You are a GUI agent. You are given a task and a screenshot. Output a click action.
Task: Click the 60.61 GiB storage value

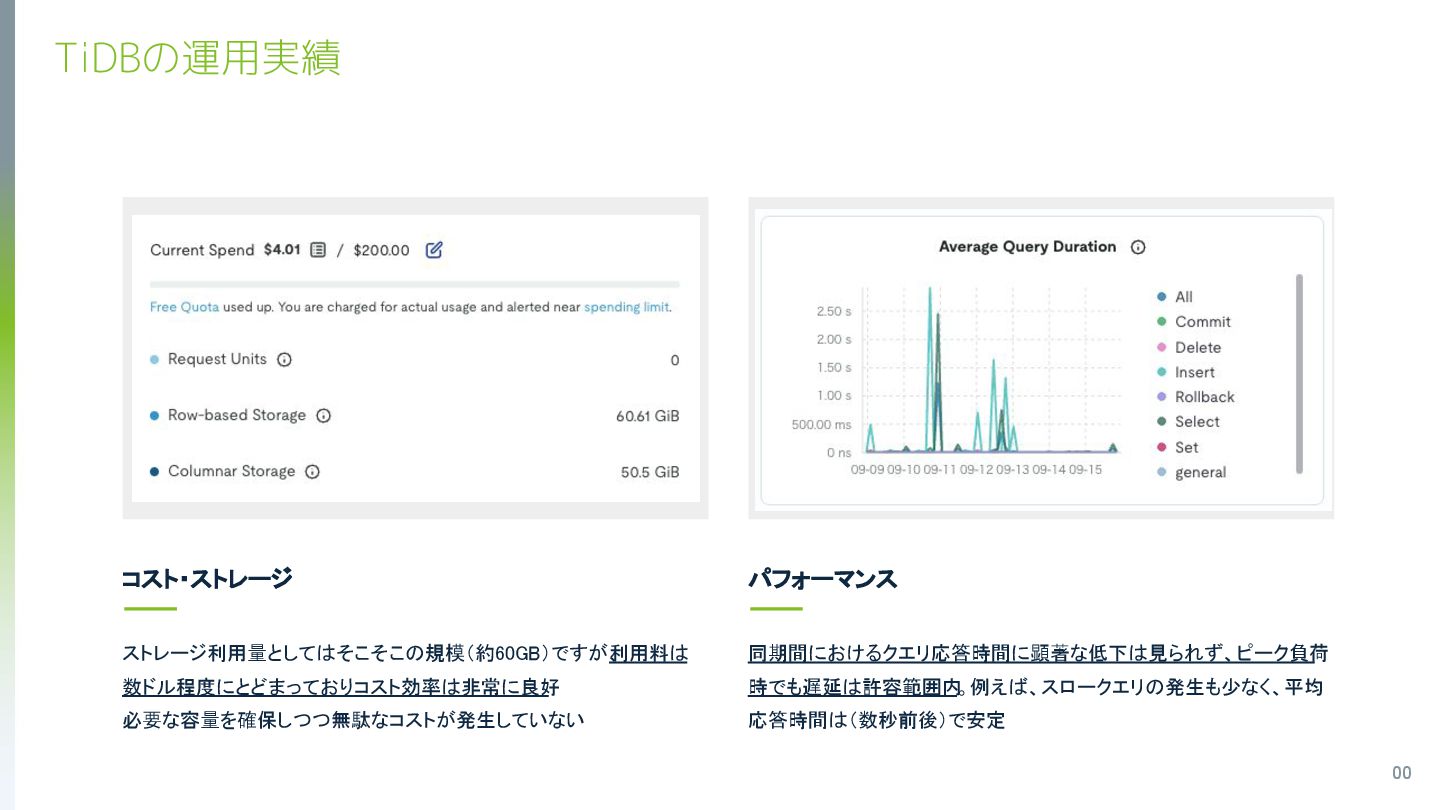[647, 416]
